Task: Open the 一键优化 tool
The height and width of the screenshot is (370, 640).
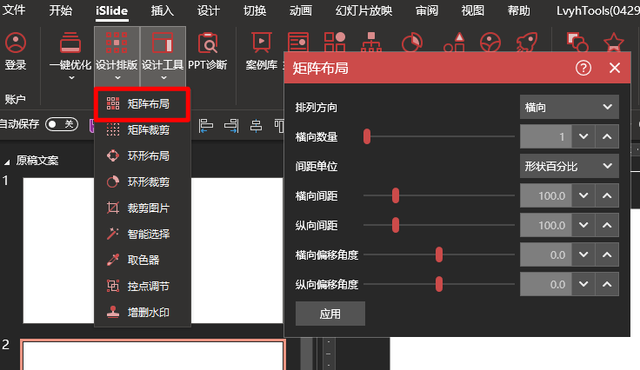Action: point(70,55)
